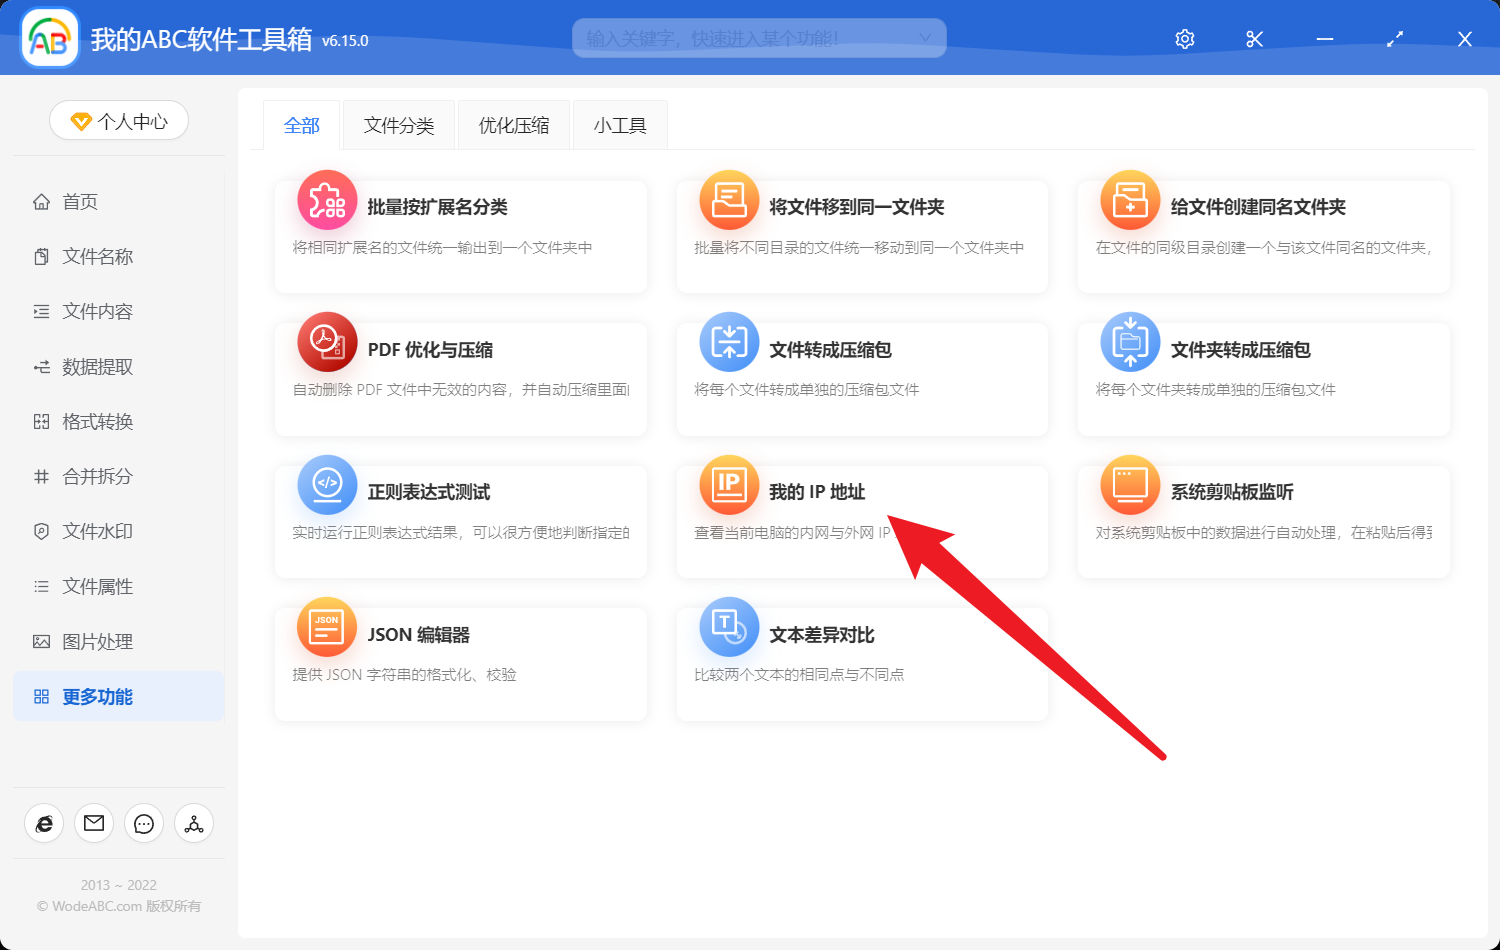Click the 2013 ~ 2022 footer text
The image size is (1500, 950).
(x=119, y=885)
